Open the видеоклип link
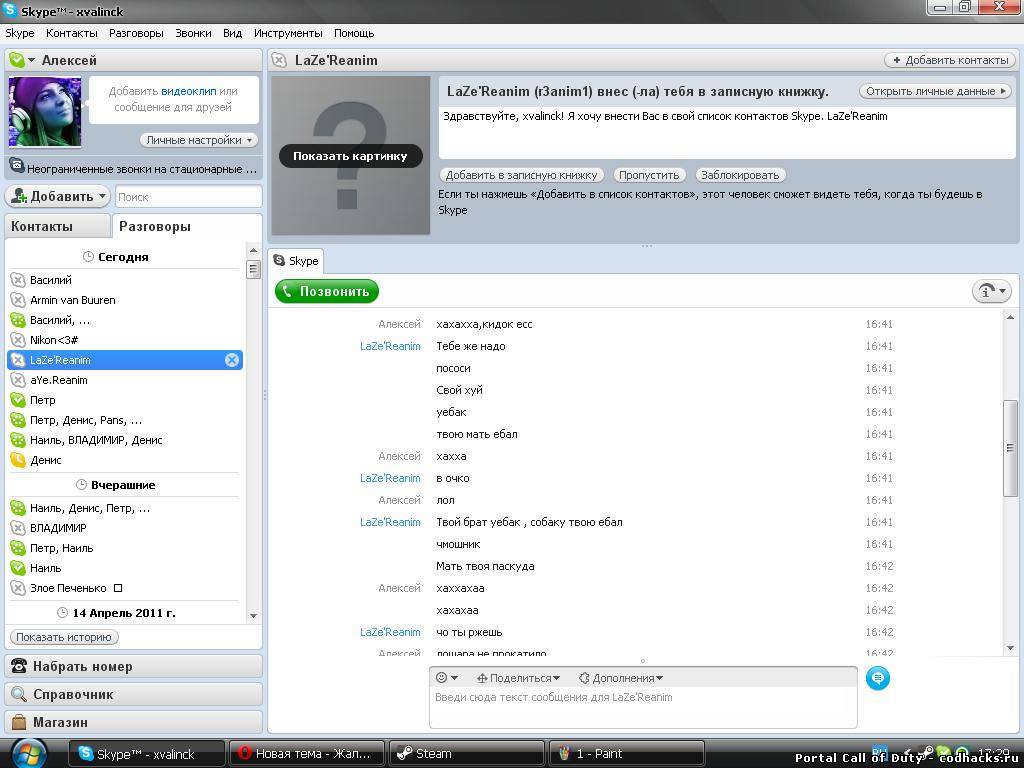 [189, 91]
